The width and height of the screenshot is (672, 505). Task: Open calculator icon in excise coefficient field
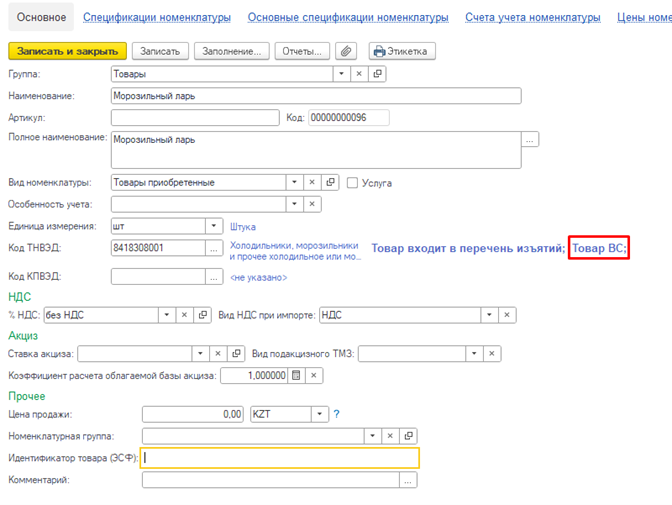(x=295, y=375)
